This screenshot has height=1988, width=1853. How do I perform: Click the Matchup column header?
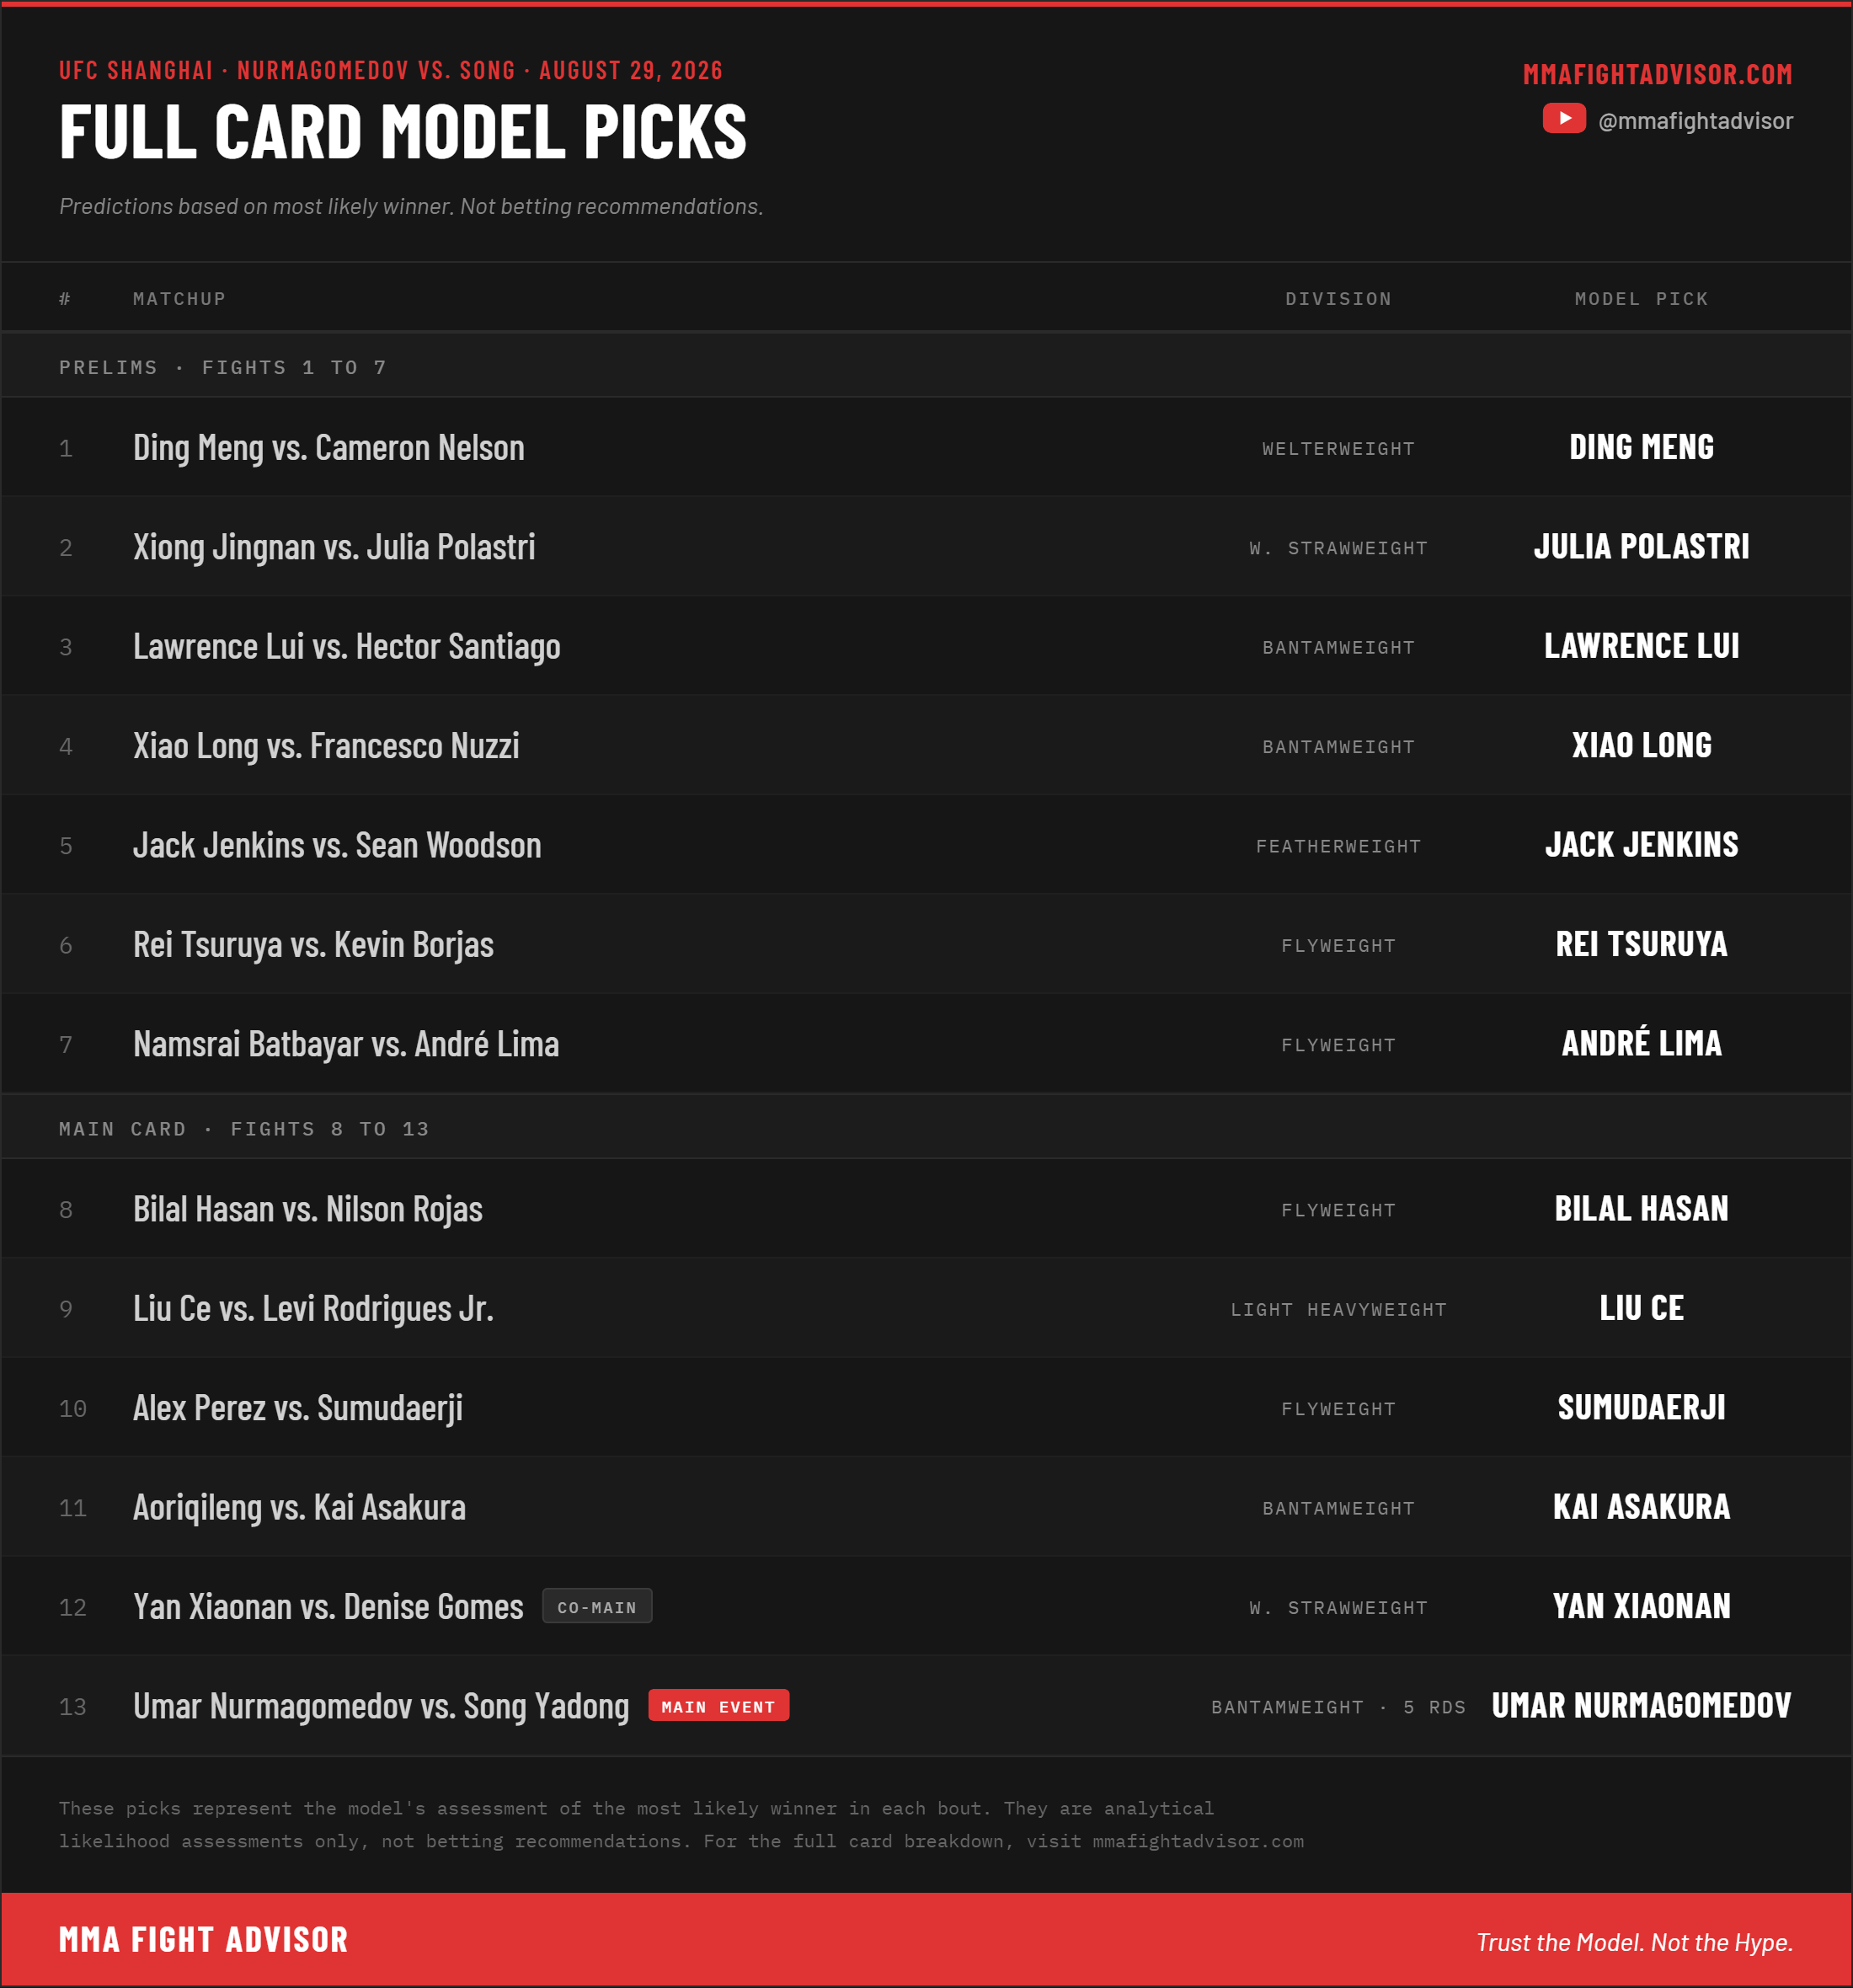(x=179, y=299)
